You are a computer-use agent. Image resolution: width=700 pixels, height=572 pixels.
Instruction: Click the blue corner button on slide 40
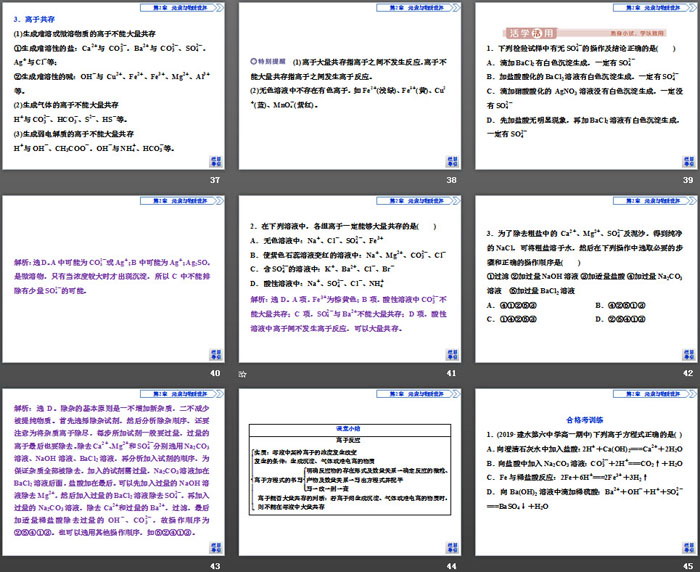[216, 354]
